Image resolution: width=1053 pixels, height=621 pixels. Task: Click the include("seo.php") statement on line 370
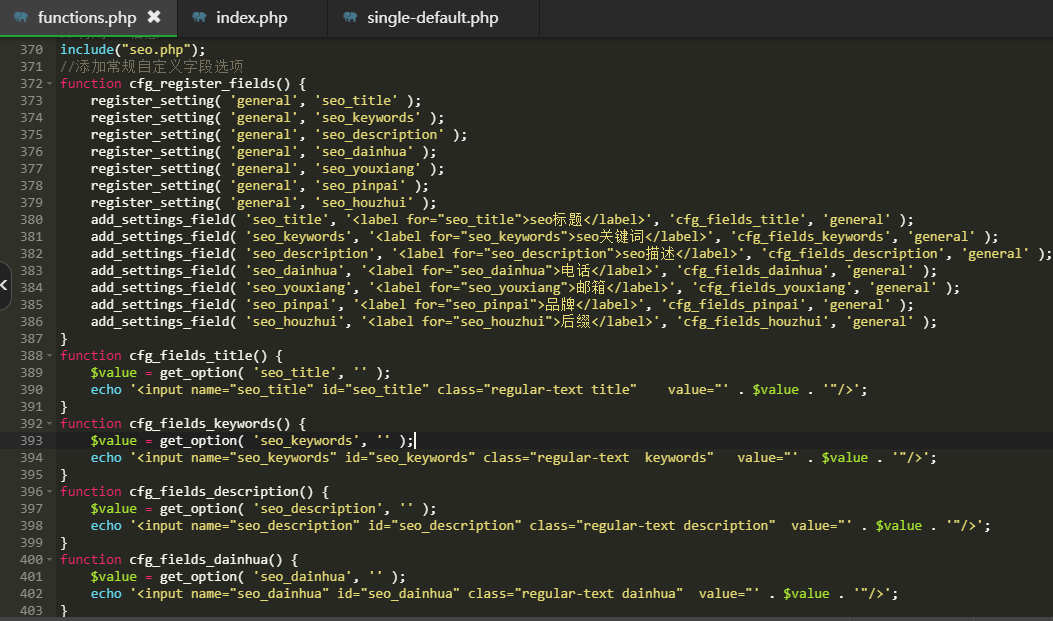click(133, 50)
